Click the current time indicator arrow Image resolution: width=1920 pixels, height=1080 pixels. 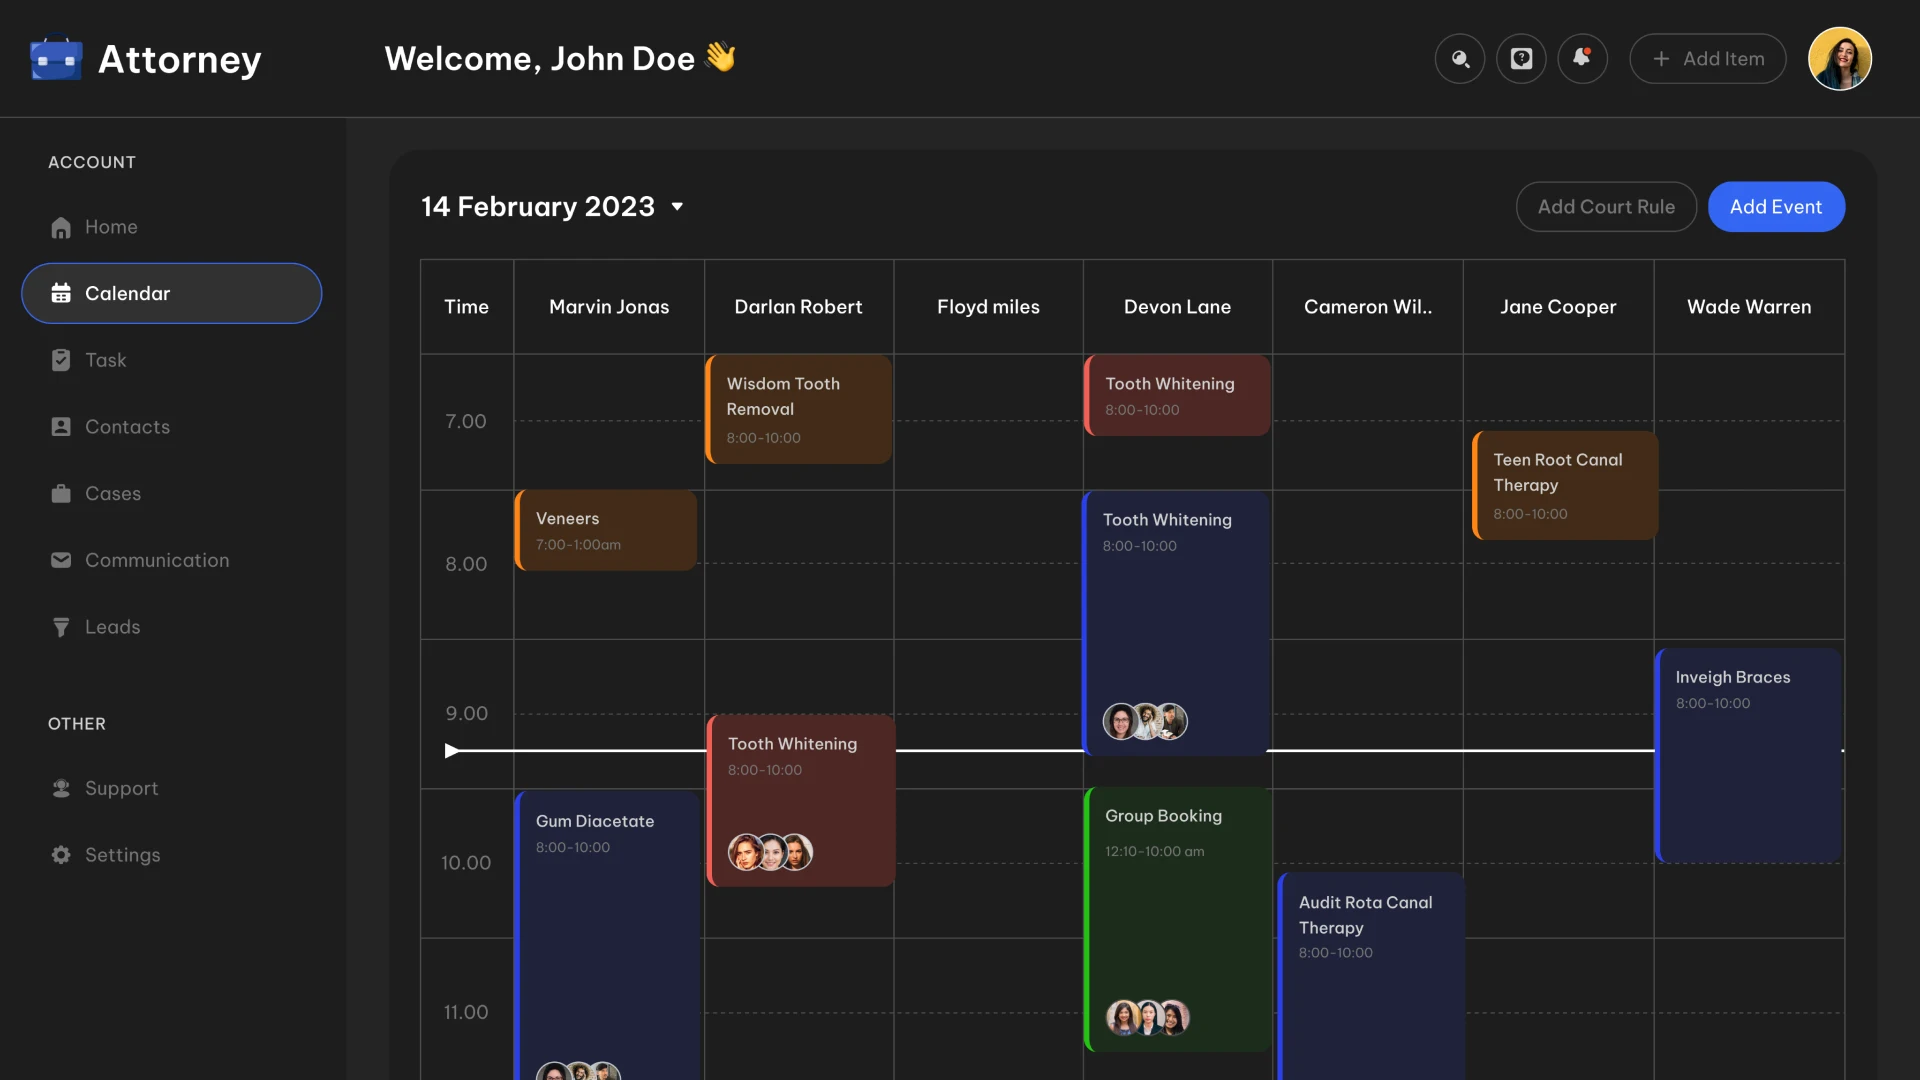(451, 751)
